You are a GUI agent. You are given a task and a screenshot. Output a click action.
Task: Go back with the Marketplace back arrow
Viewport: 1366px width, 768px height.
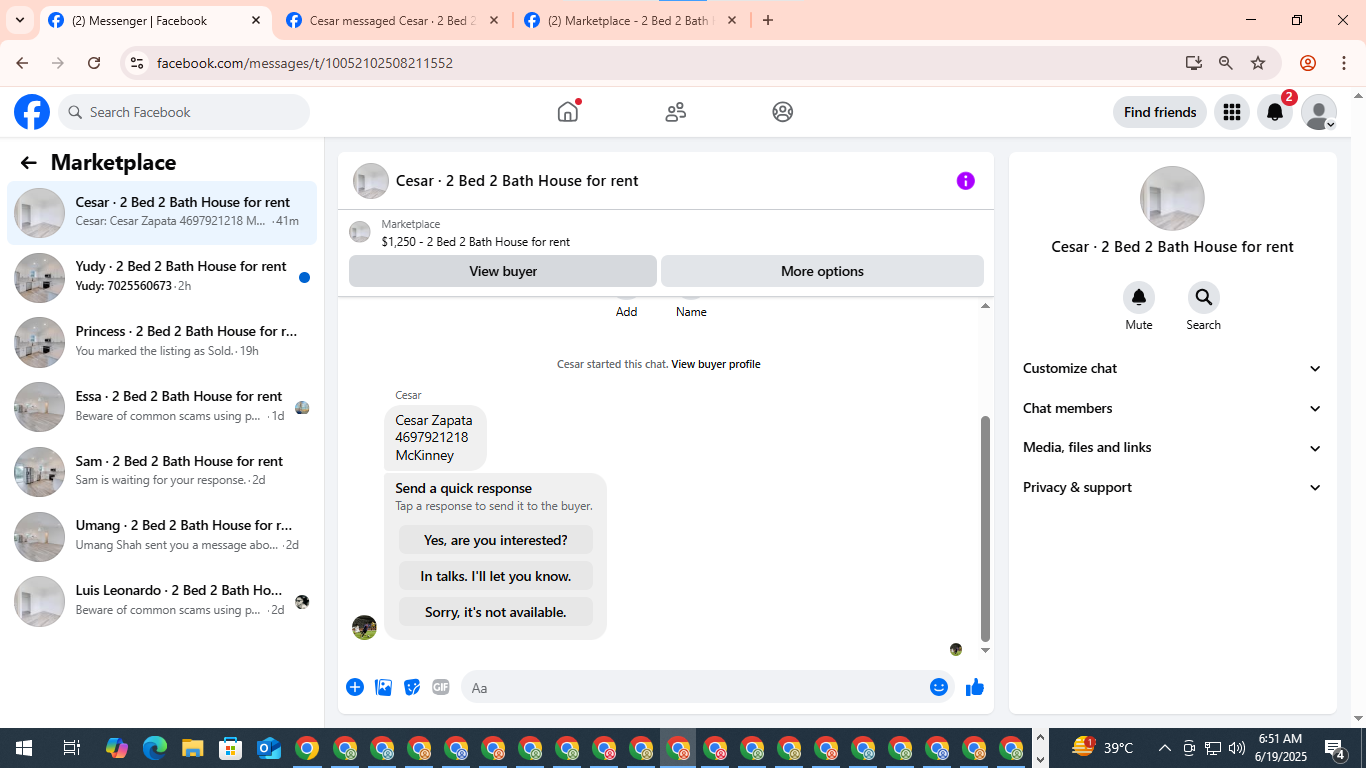[x=28, y=163]
